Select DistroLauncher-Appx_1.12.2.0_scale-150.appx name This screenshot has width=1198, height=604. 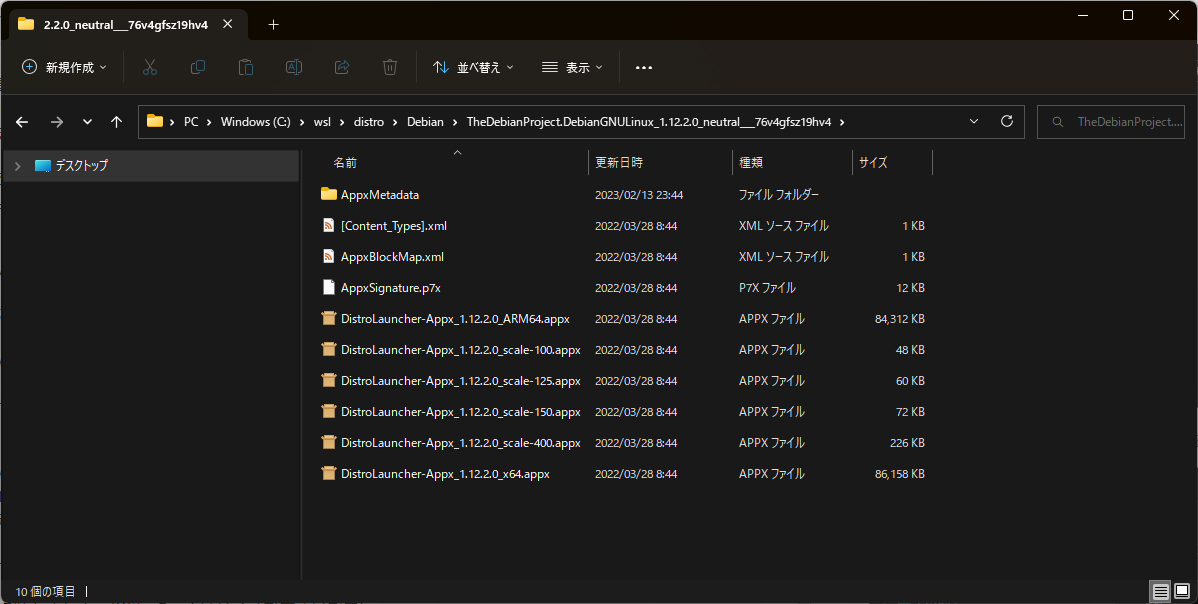tap(461, 412)
